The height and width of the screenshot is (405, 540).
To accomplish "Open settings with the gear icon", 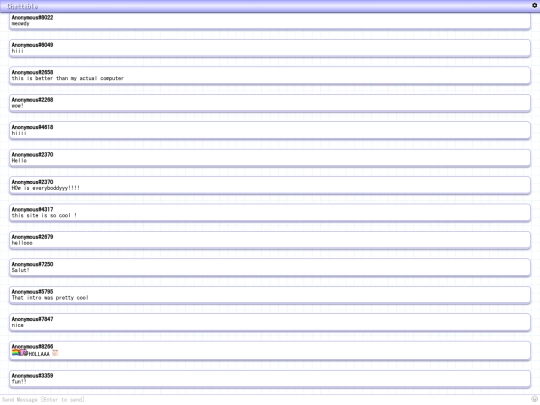I will click(x=534, y=5).
